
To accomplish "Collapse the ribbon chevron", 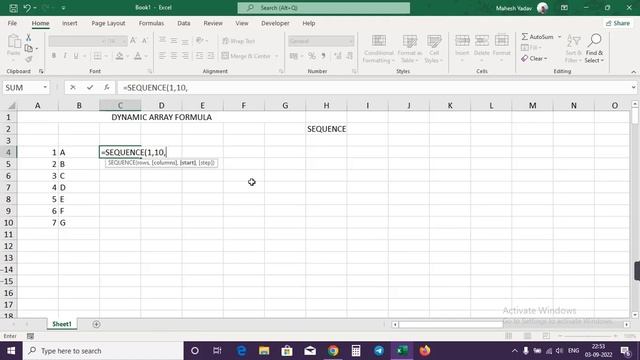I will 633,72.
